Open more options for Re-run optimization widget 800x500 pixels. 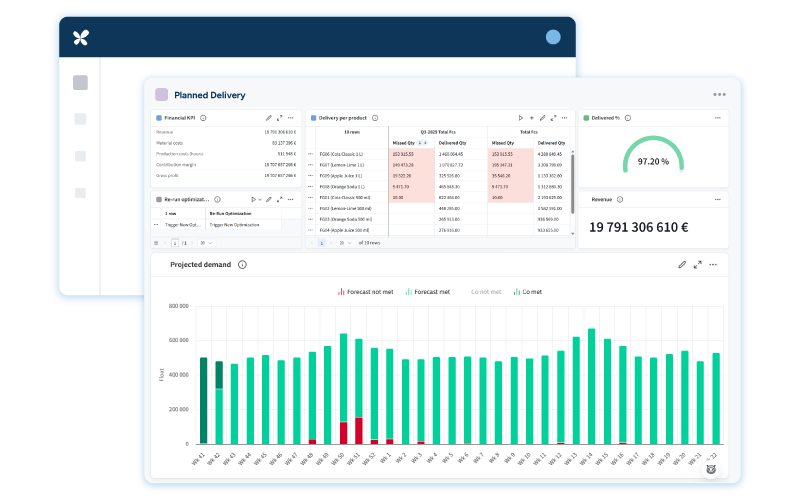click(x=290, y=199)
